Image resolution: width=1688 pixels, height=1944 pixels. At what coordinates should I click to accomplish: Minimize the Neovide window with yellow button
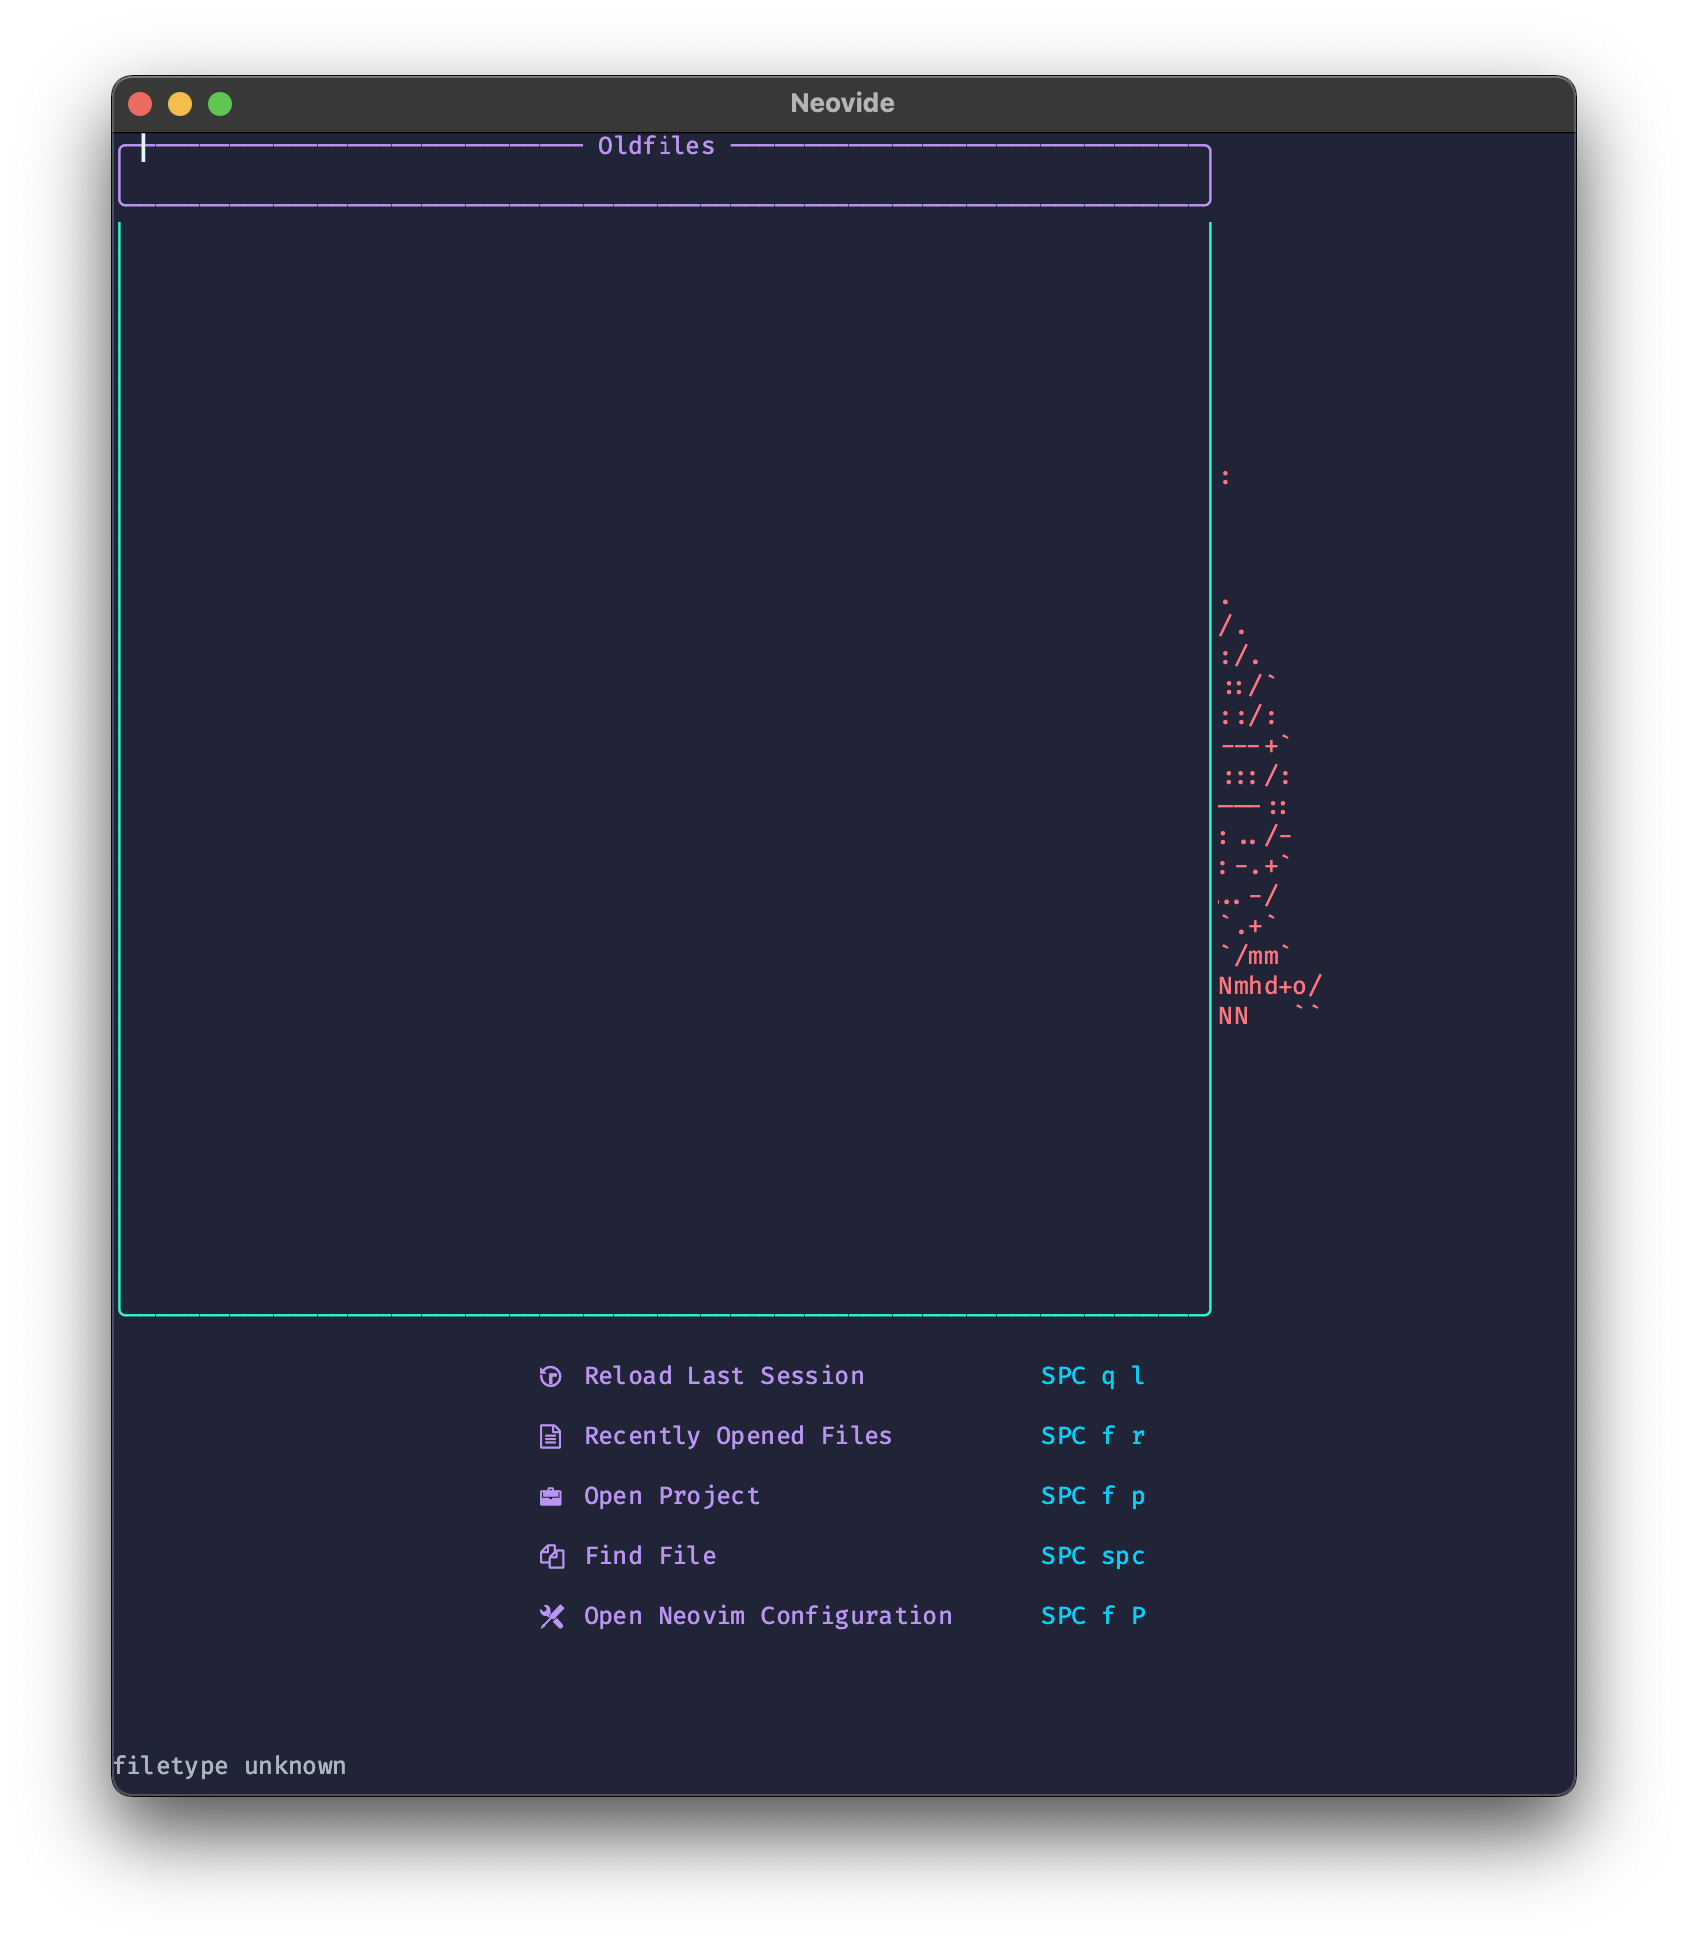pos(180,104)
